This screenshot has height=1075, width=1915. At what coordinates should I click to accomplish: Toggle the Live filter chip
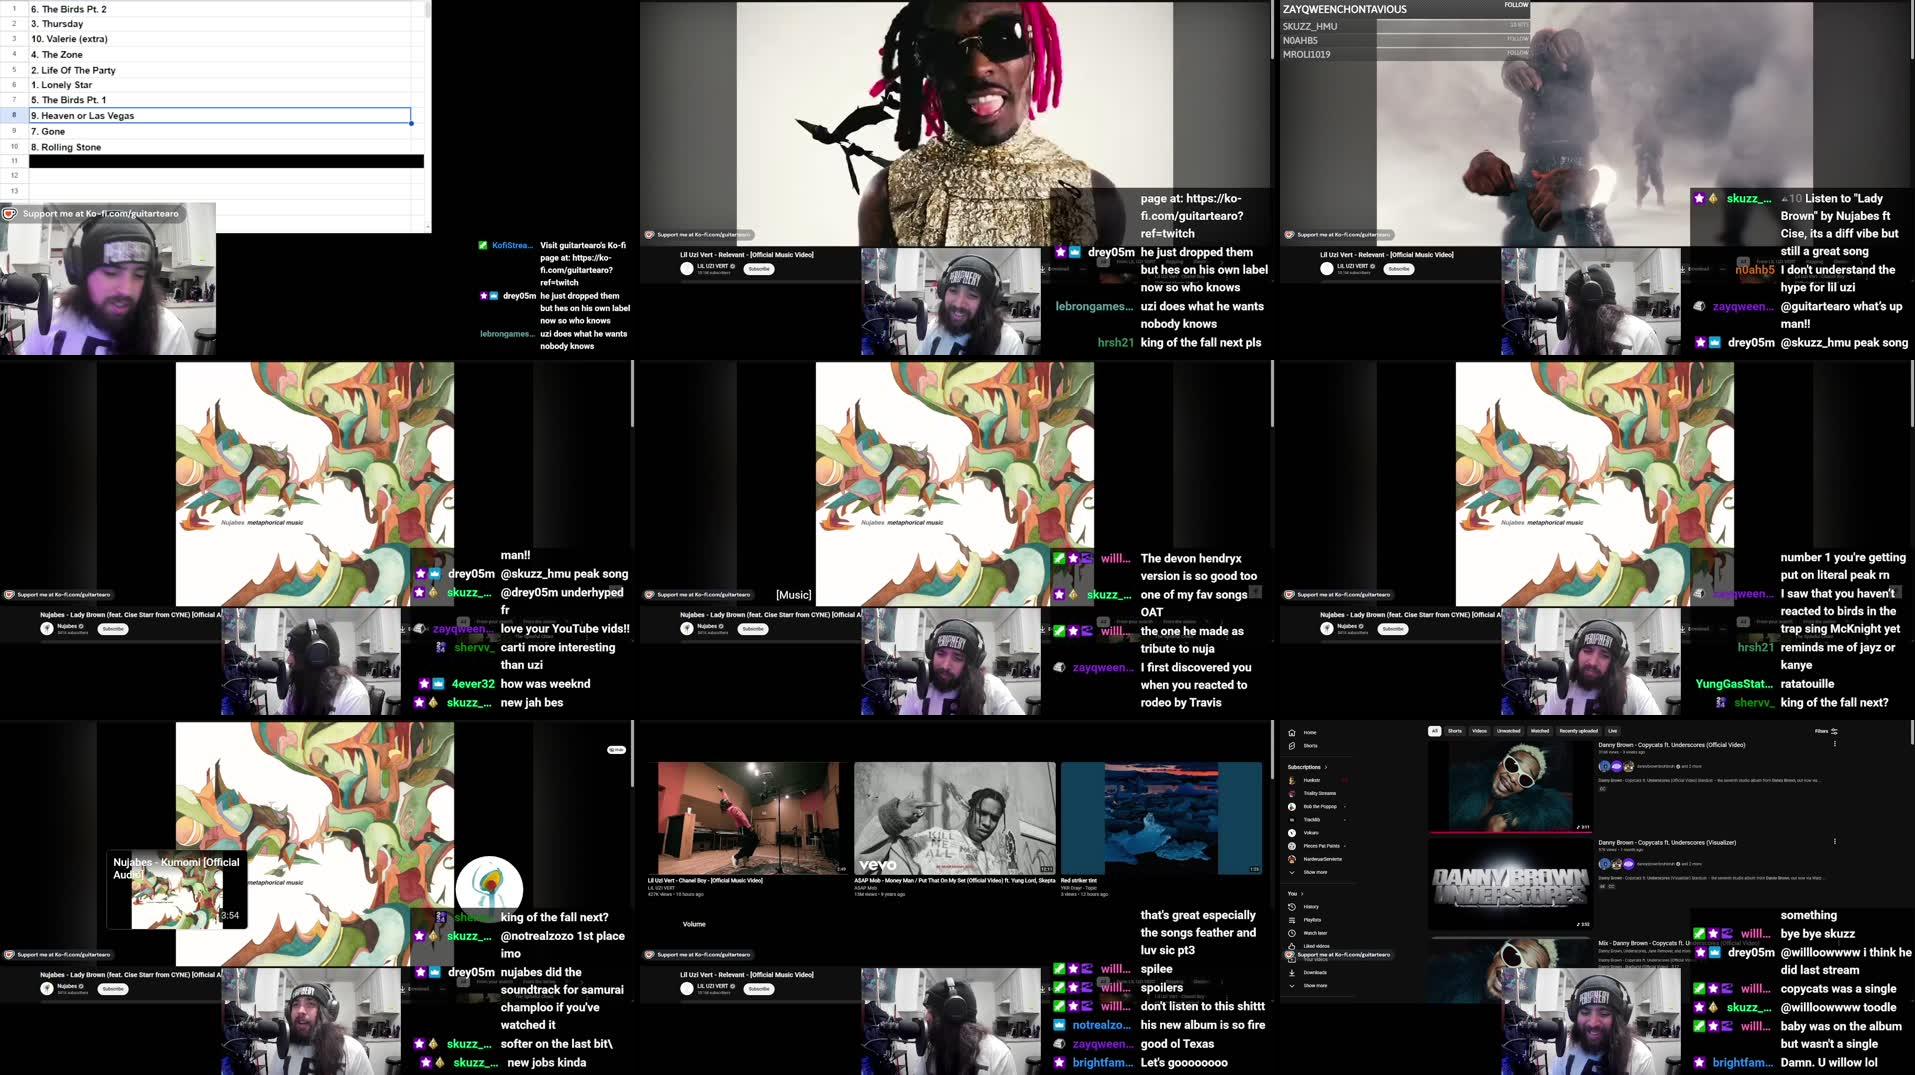1612,731
